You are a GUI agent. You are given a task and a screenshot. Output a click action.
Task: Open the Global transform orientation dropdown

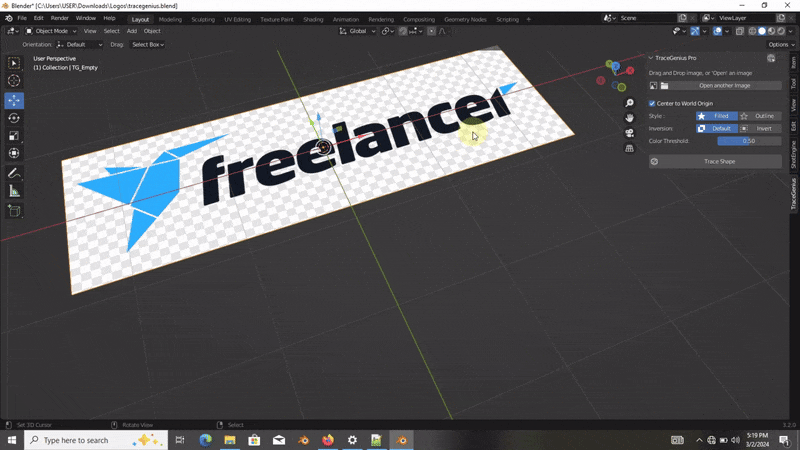[x=358, y=31]
